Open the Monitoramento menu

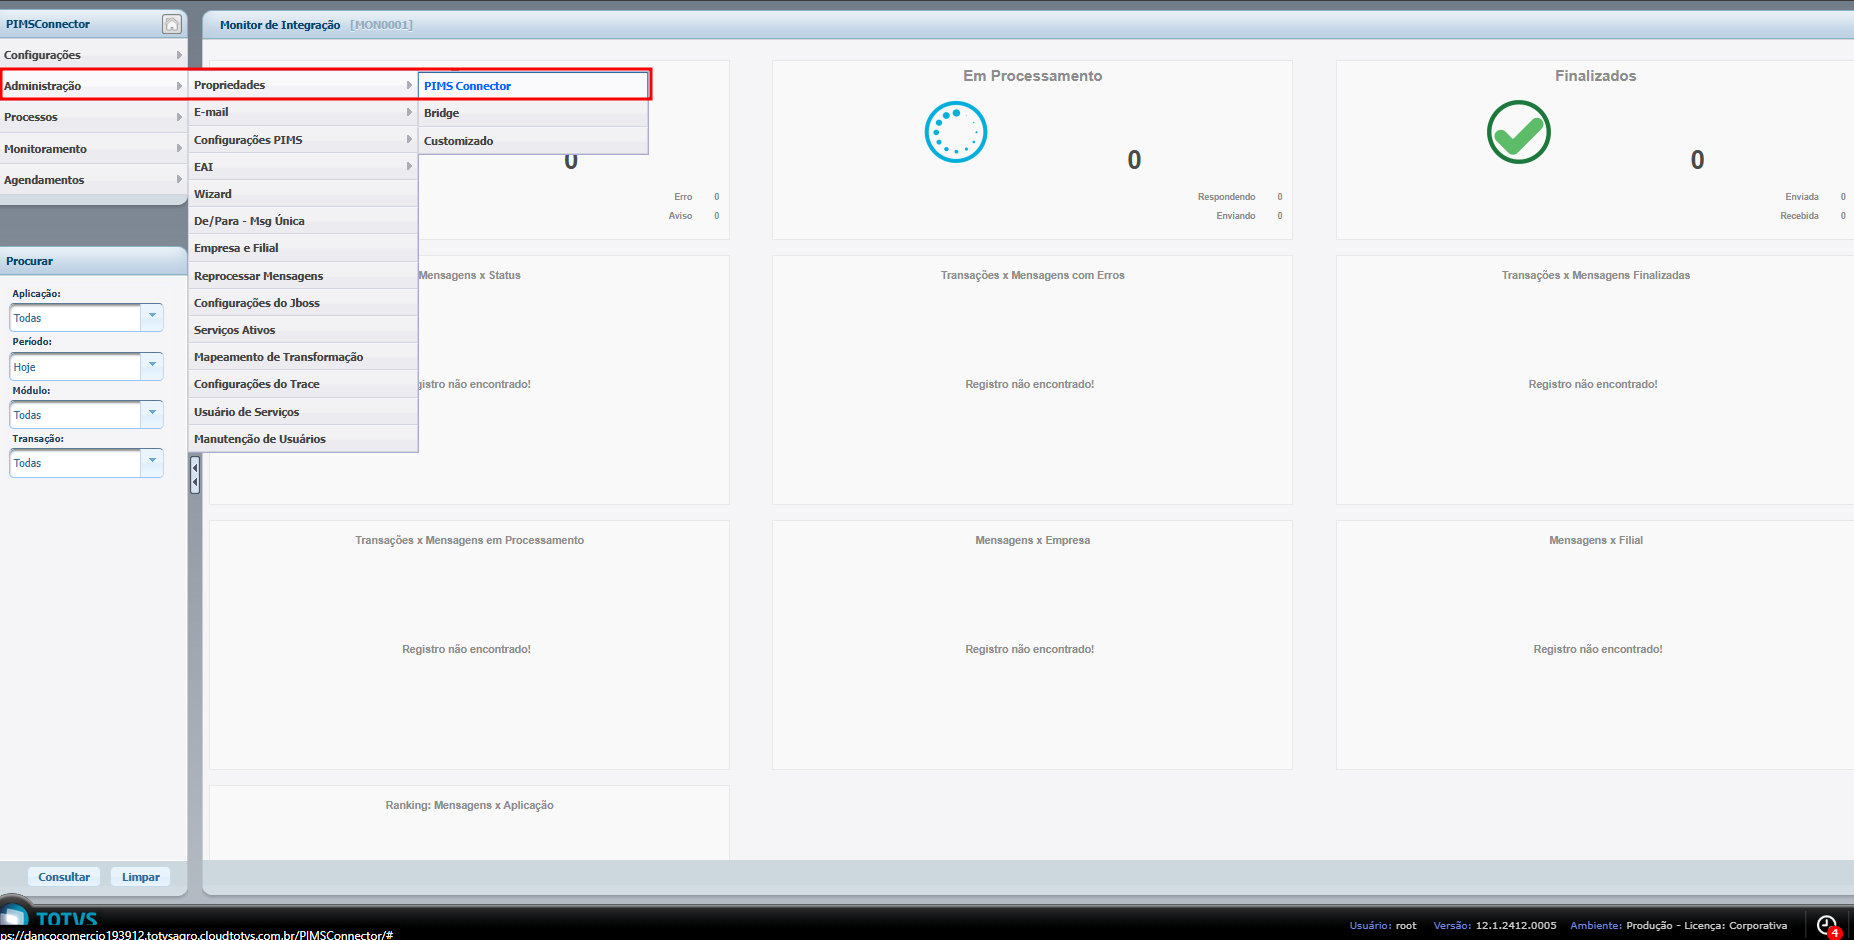click(93, 149)
